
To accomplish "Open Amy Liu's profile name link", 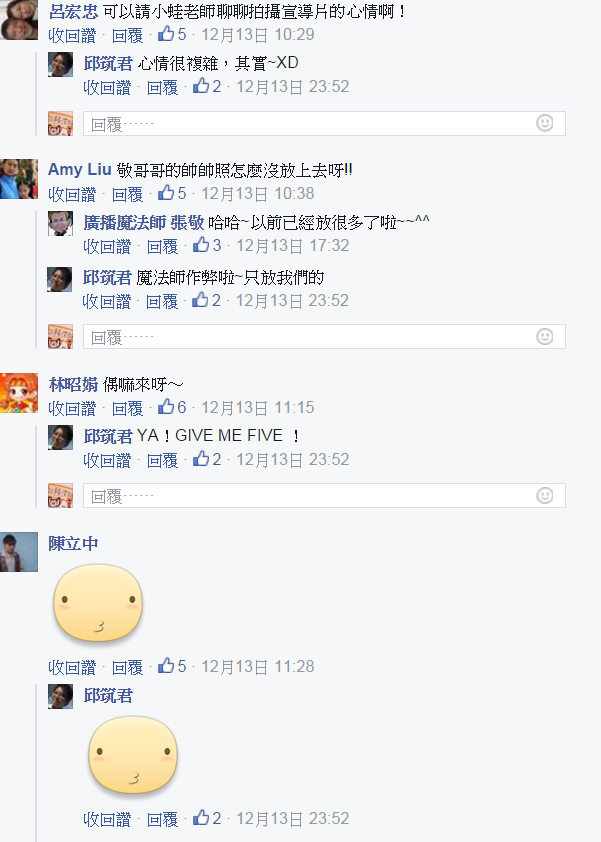I will point(79,169).
